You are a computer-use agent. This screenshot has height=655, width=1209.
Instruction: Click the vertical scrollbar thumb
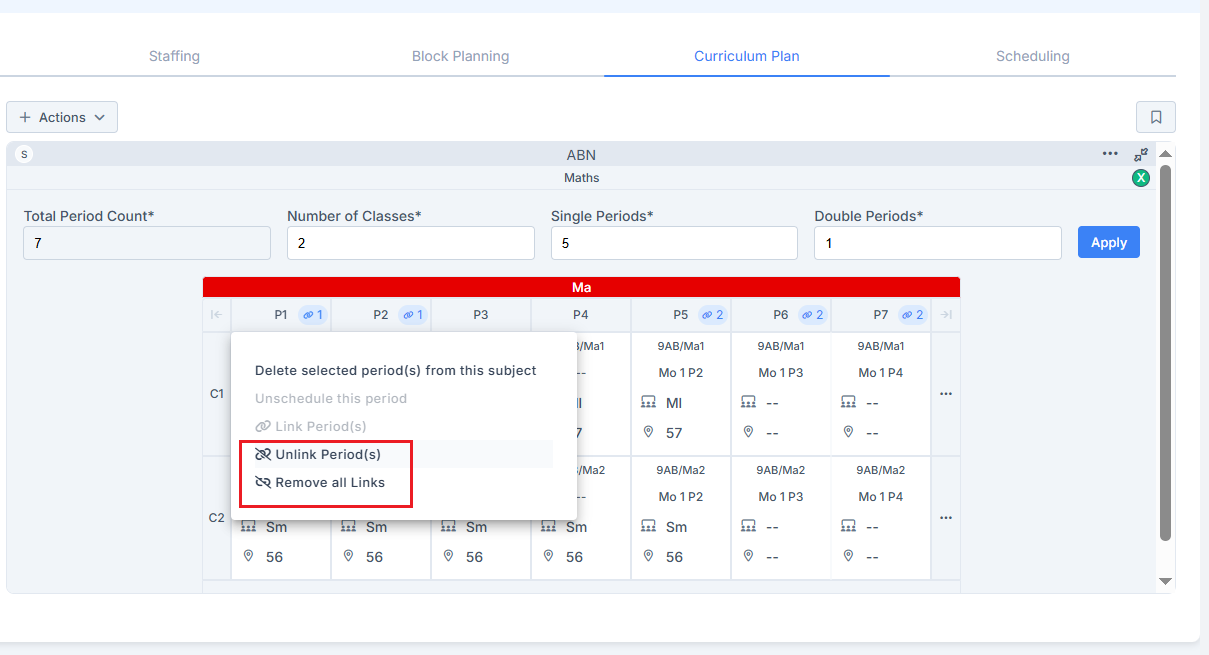1165,352
